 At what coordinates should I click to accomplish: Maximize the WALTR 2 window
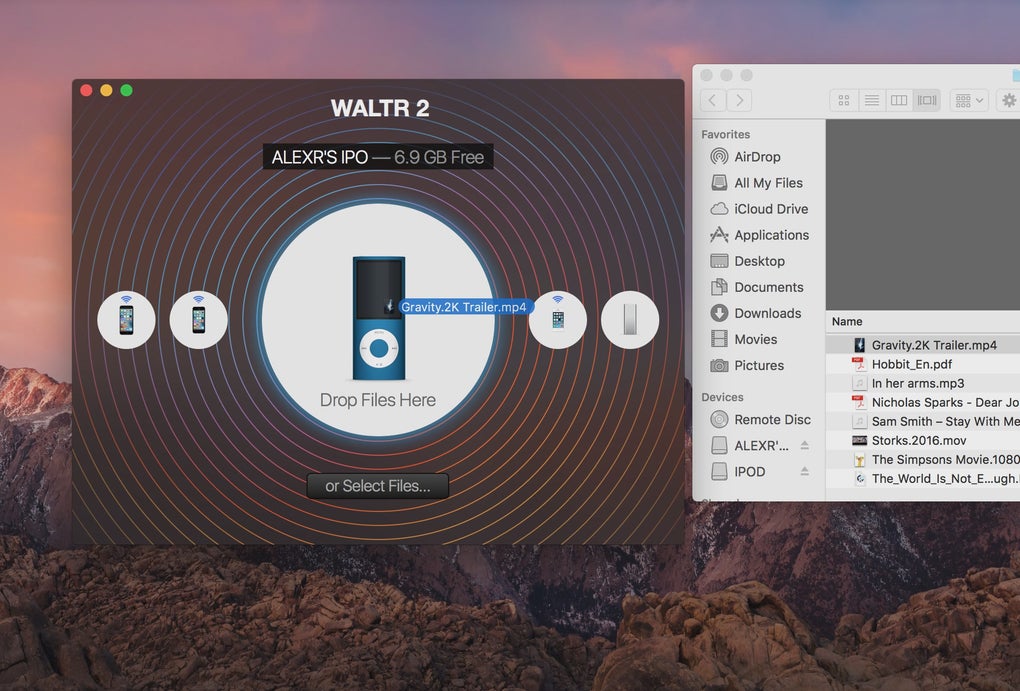(x=127, y=90)
